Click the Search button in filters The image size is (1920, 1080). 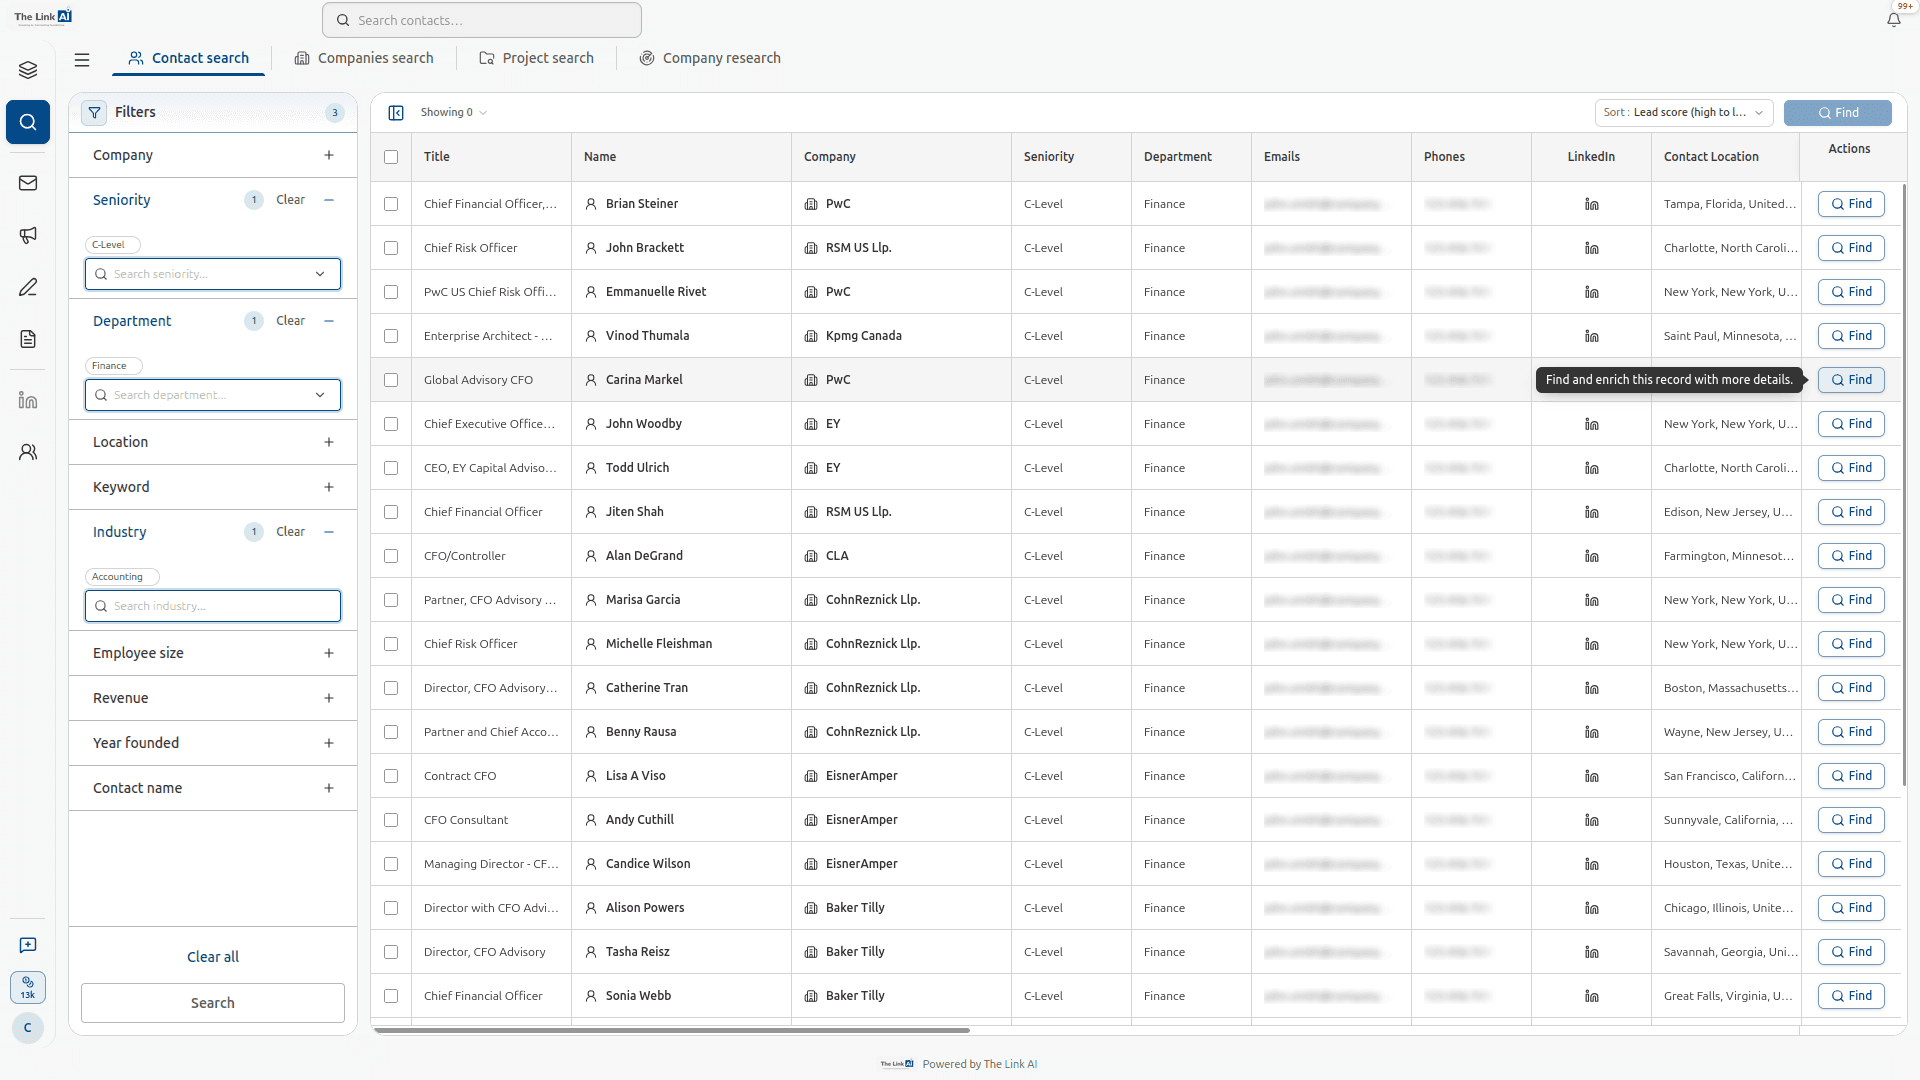pos(213,1003)
